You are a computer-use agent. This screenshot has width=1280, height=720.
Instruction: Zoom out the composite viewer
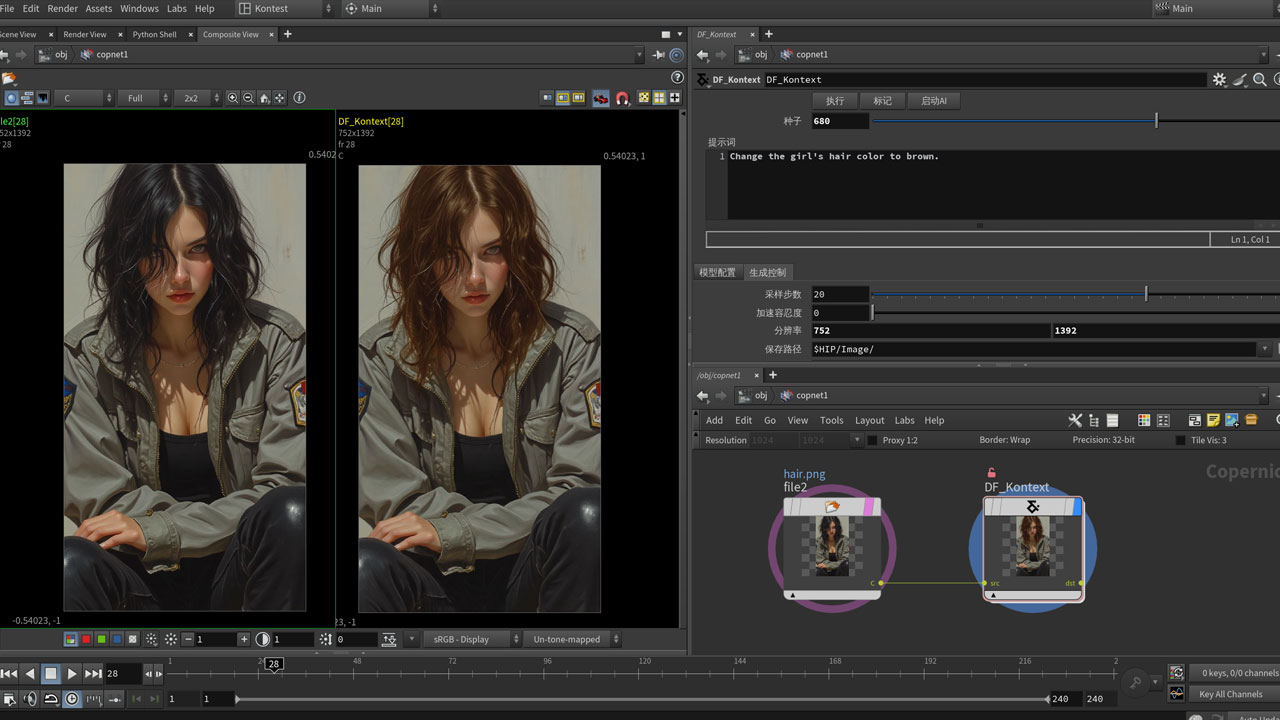tap(248, 98)
